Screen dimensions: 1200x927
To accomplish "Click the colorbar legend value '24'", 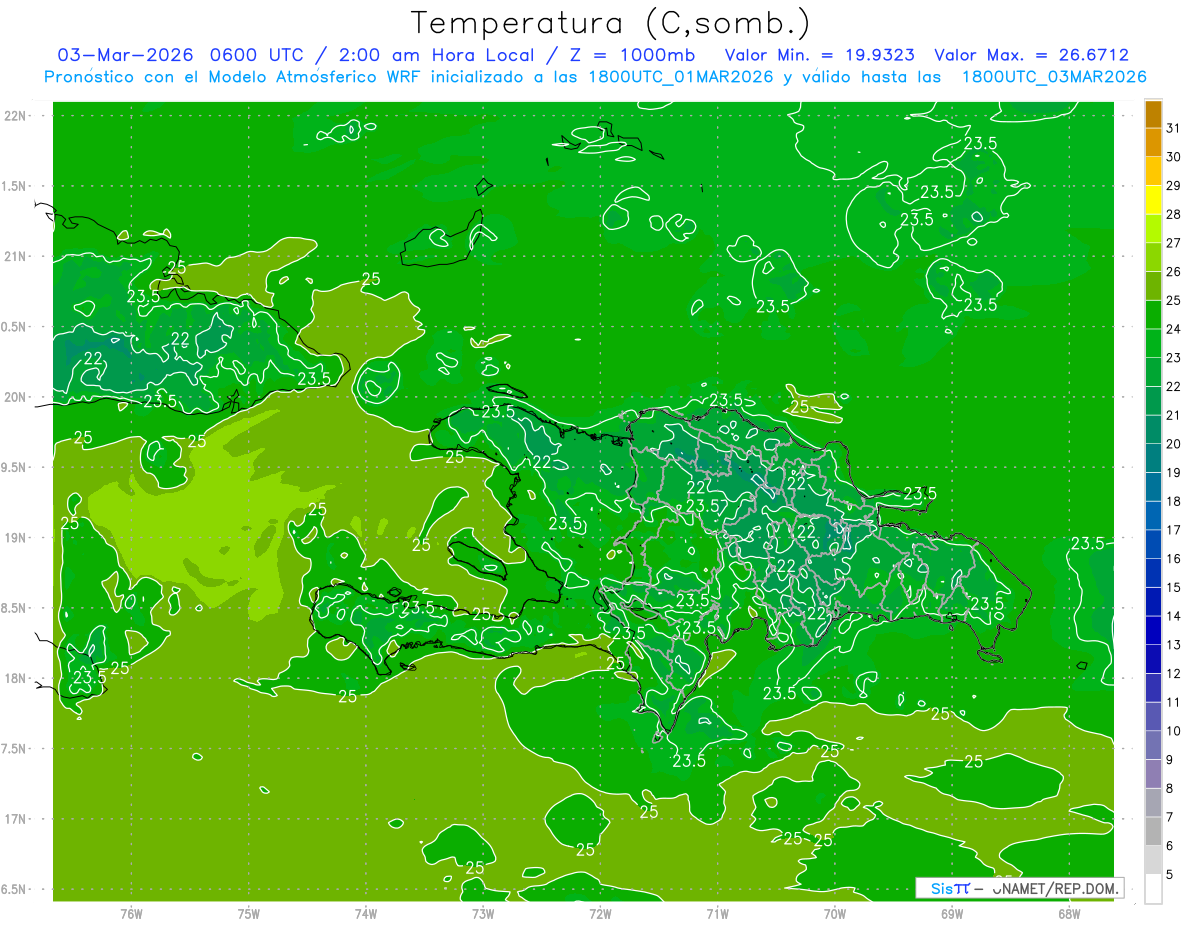I will 1174,329.
